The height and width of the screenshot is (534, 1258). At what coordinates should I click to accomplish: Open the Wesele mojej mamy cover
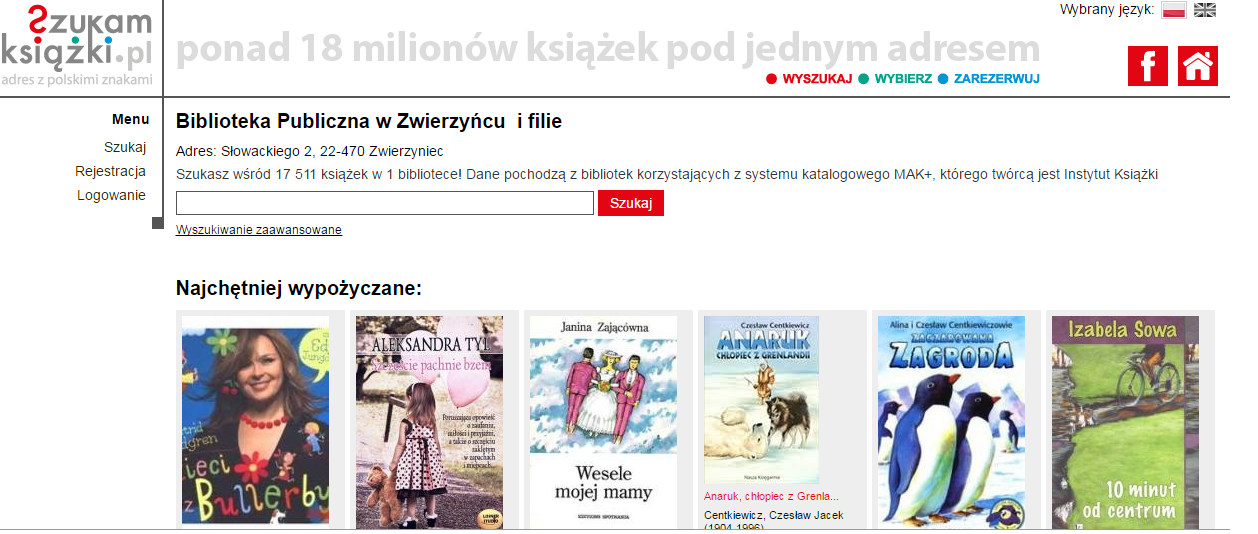[603, 421]
